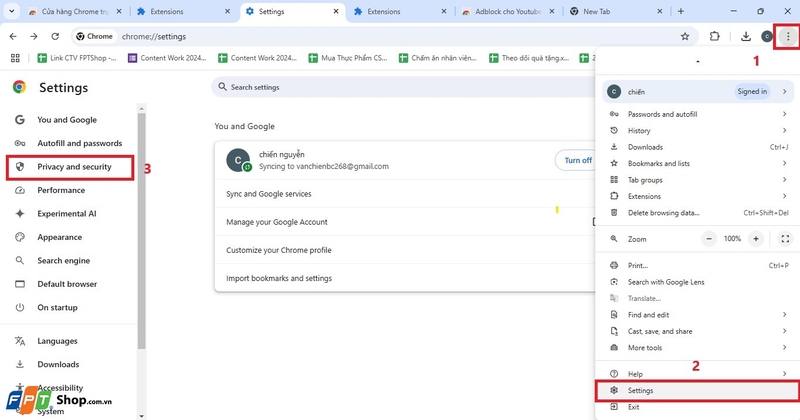Image resolution: width=800 pixels, height=420 pixels.
Task: Expand Cast, save, and share submenu
Action: coord(697,331)
